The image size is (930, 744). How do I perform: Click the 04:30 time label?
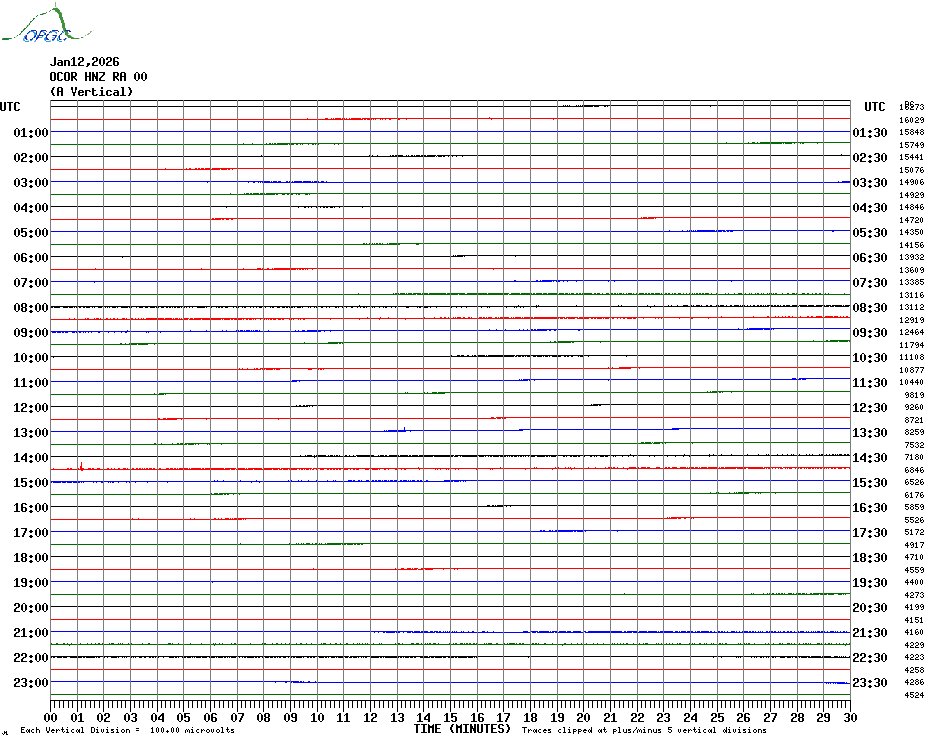click(870, 208)
